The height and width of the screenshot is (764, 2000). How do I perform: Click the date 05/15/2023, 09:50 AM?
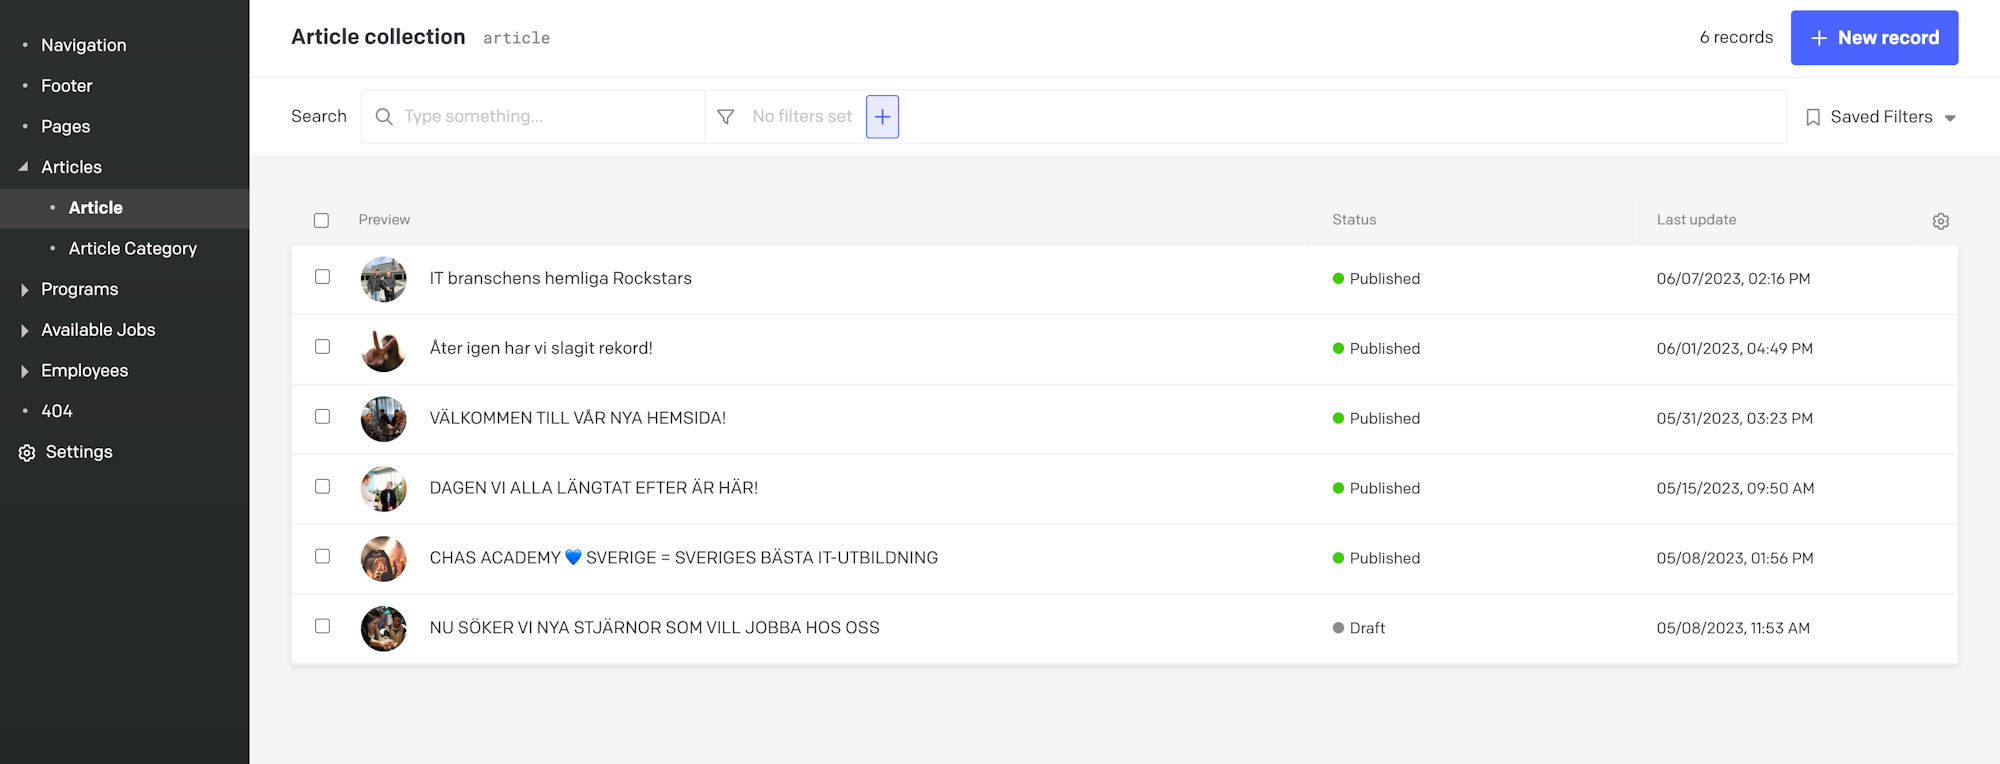tap(1735, 489)
